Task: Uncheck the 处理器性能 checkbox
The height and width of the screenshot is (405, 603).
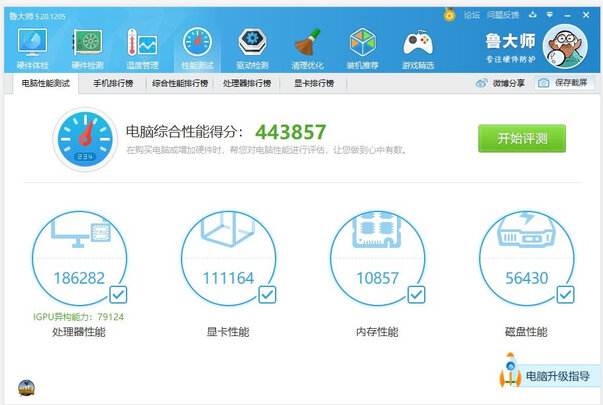Action: point(118,294)
